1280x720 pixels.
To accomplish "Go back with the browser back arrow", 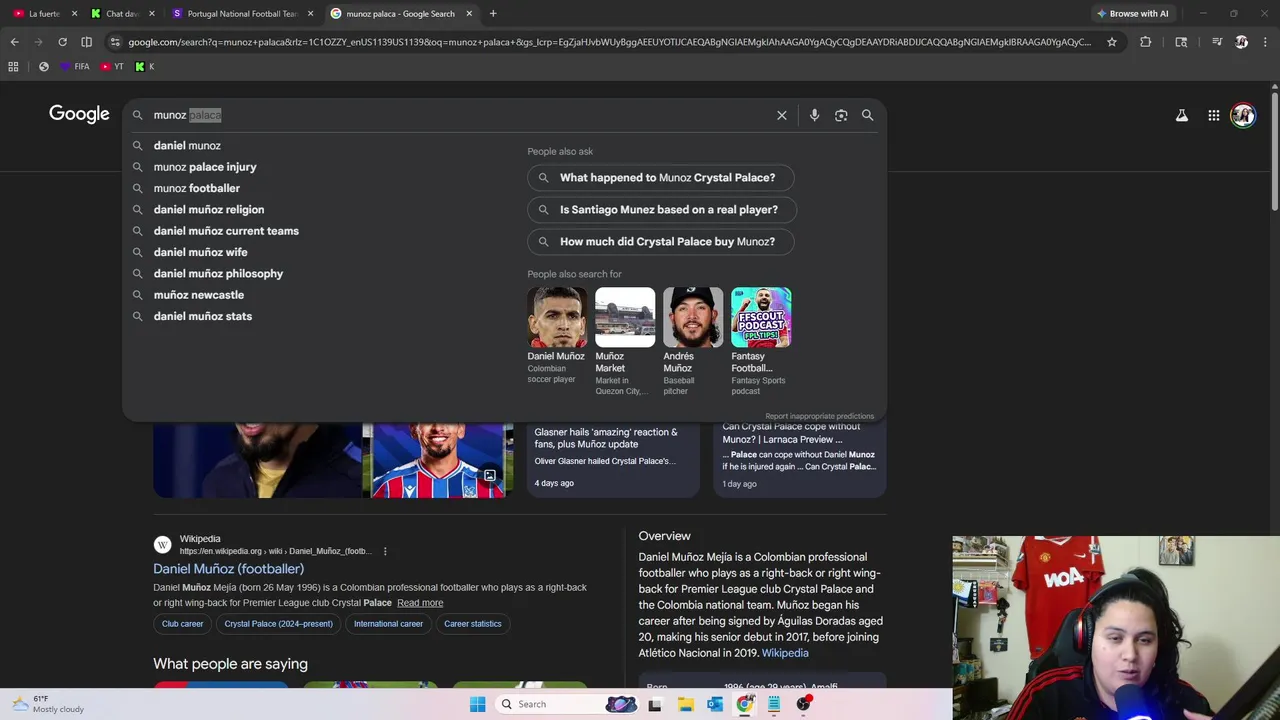I will (x=14, y=42).
